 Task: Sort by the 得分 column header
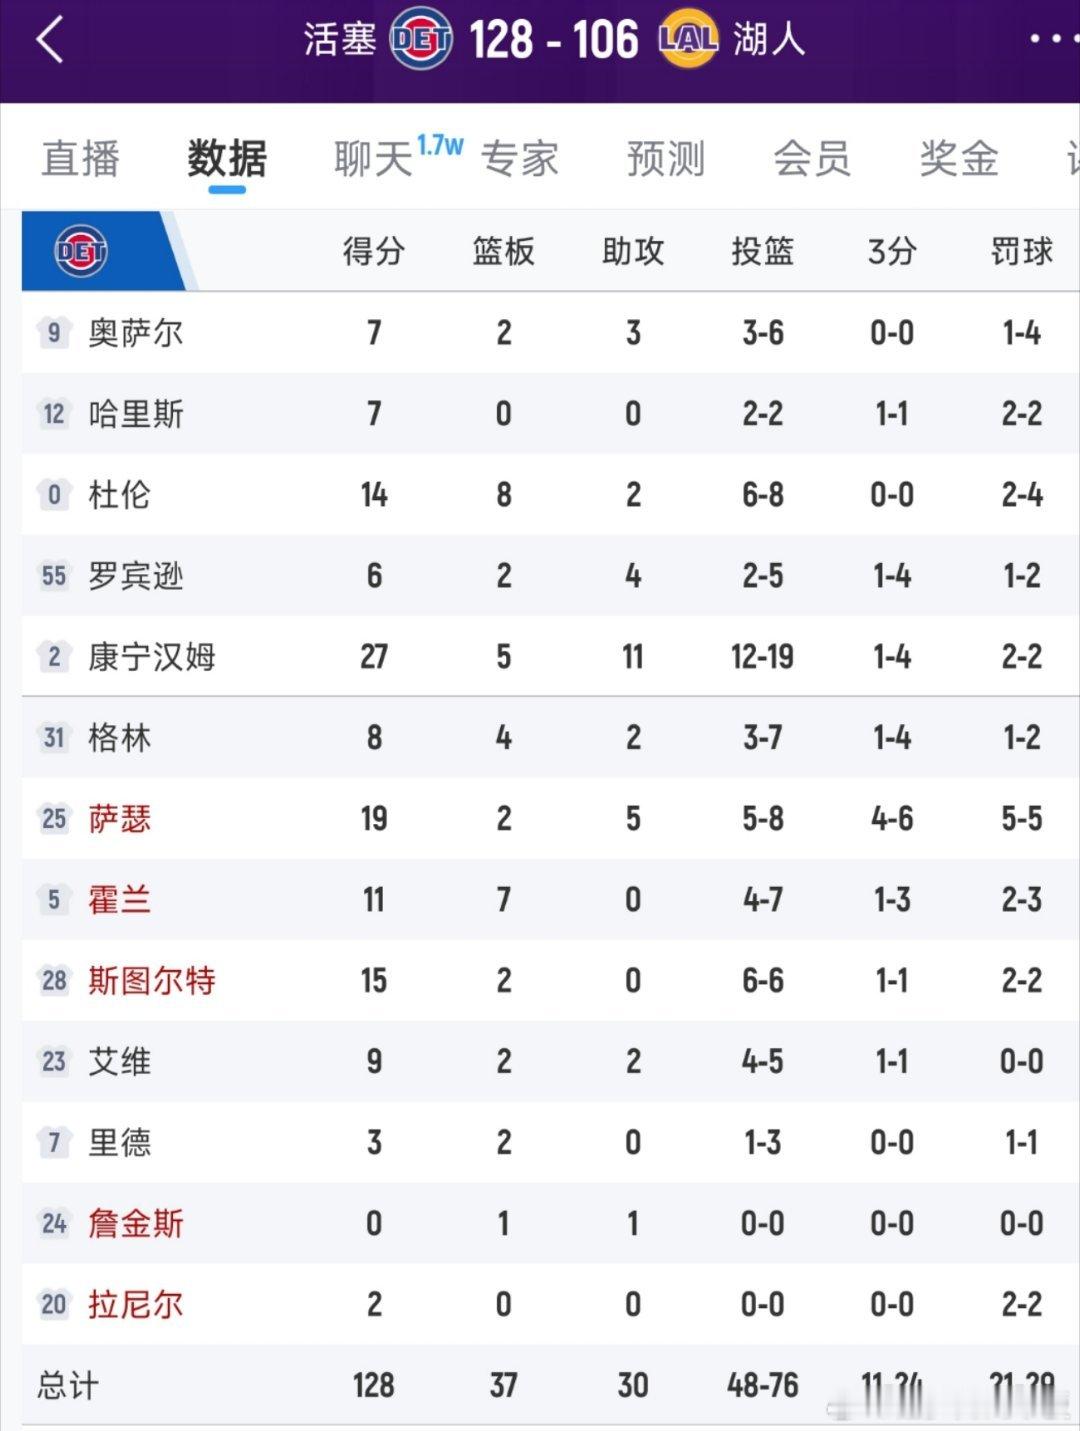tap(373, 251)
